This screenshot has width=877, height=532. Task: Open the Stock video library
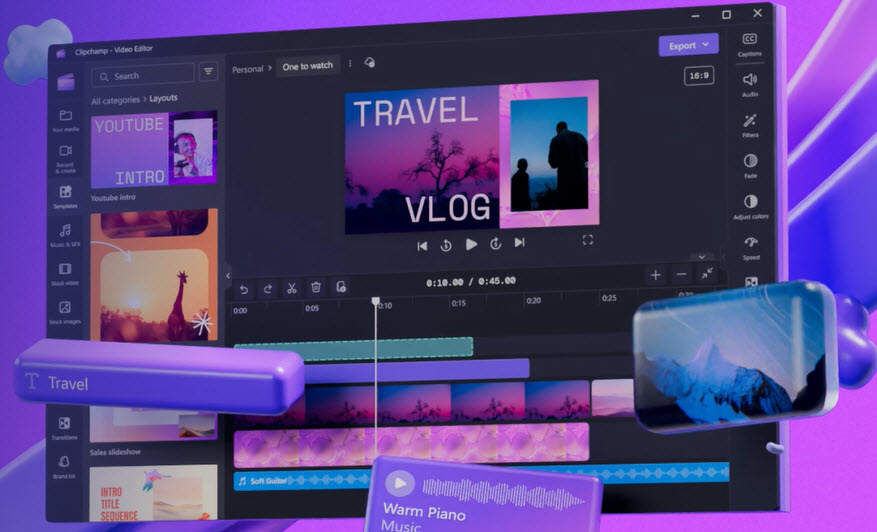65,274
